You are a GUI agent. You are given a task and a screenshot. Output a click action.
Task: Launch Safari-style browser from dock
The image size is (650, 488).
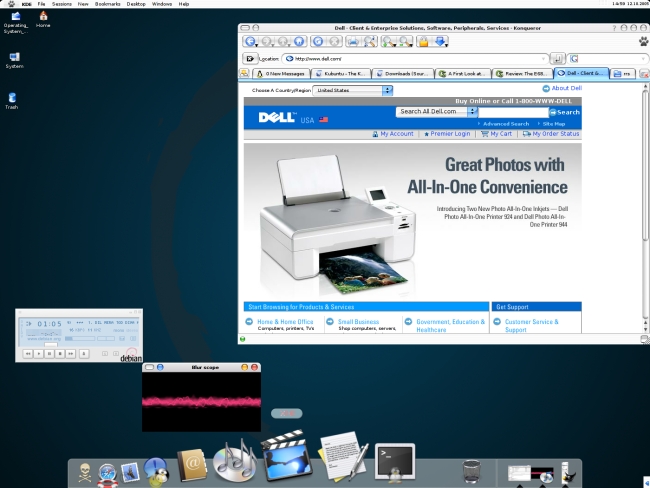pos(107,474)
